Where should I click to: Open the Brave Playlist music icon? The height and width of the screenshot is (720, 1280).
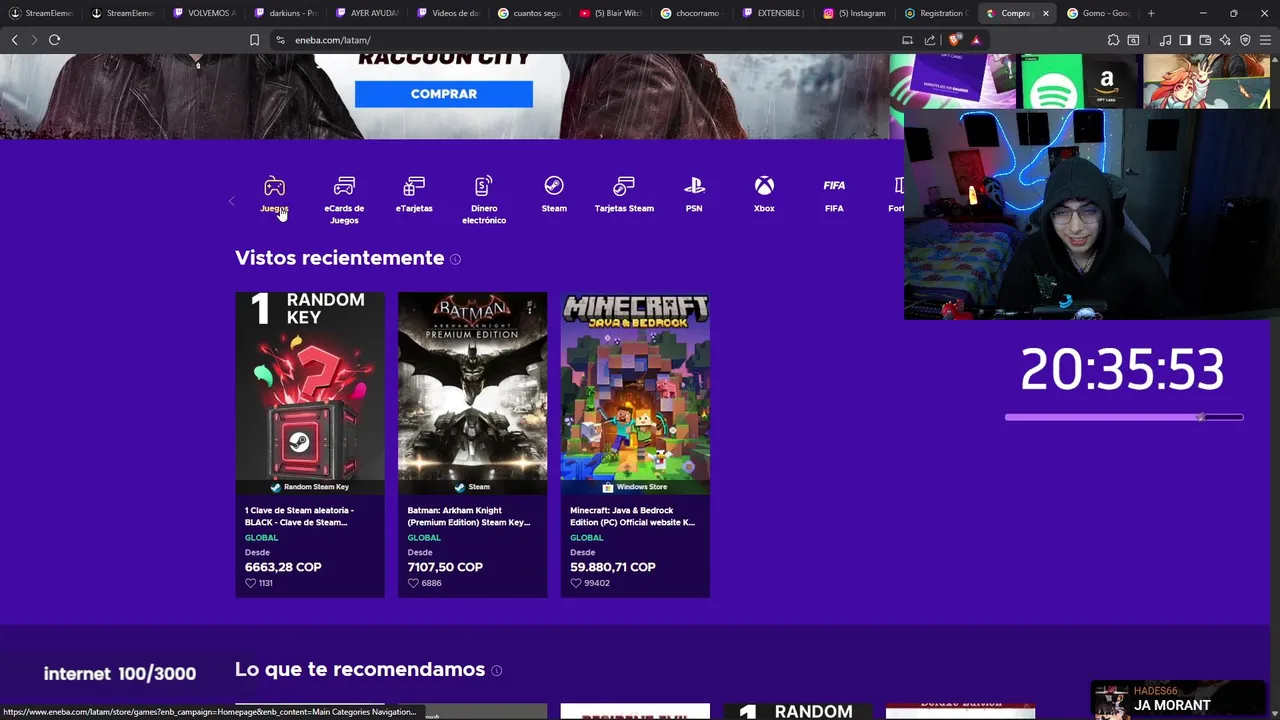pos(1165,40)
